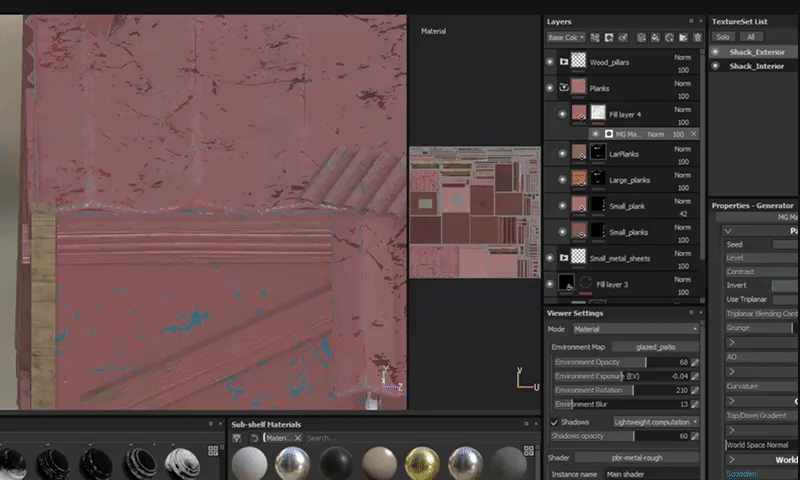Click the filter funnel icon in Sub-shelf Materials
Viewport: 800px width, 480px height.
(237, 438)
